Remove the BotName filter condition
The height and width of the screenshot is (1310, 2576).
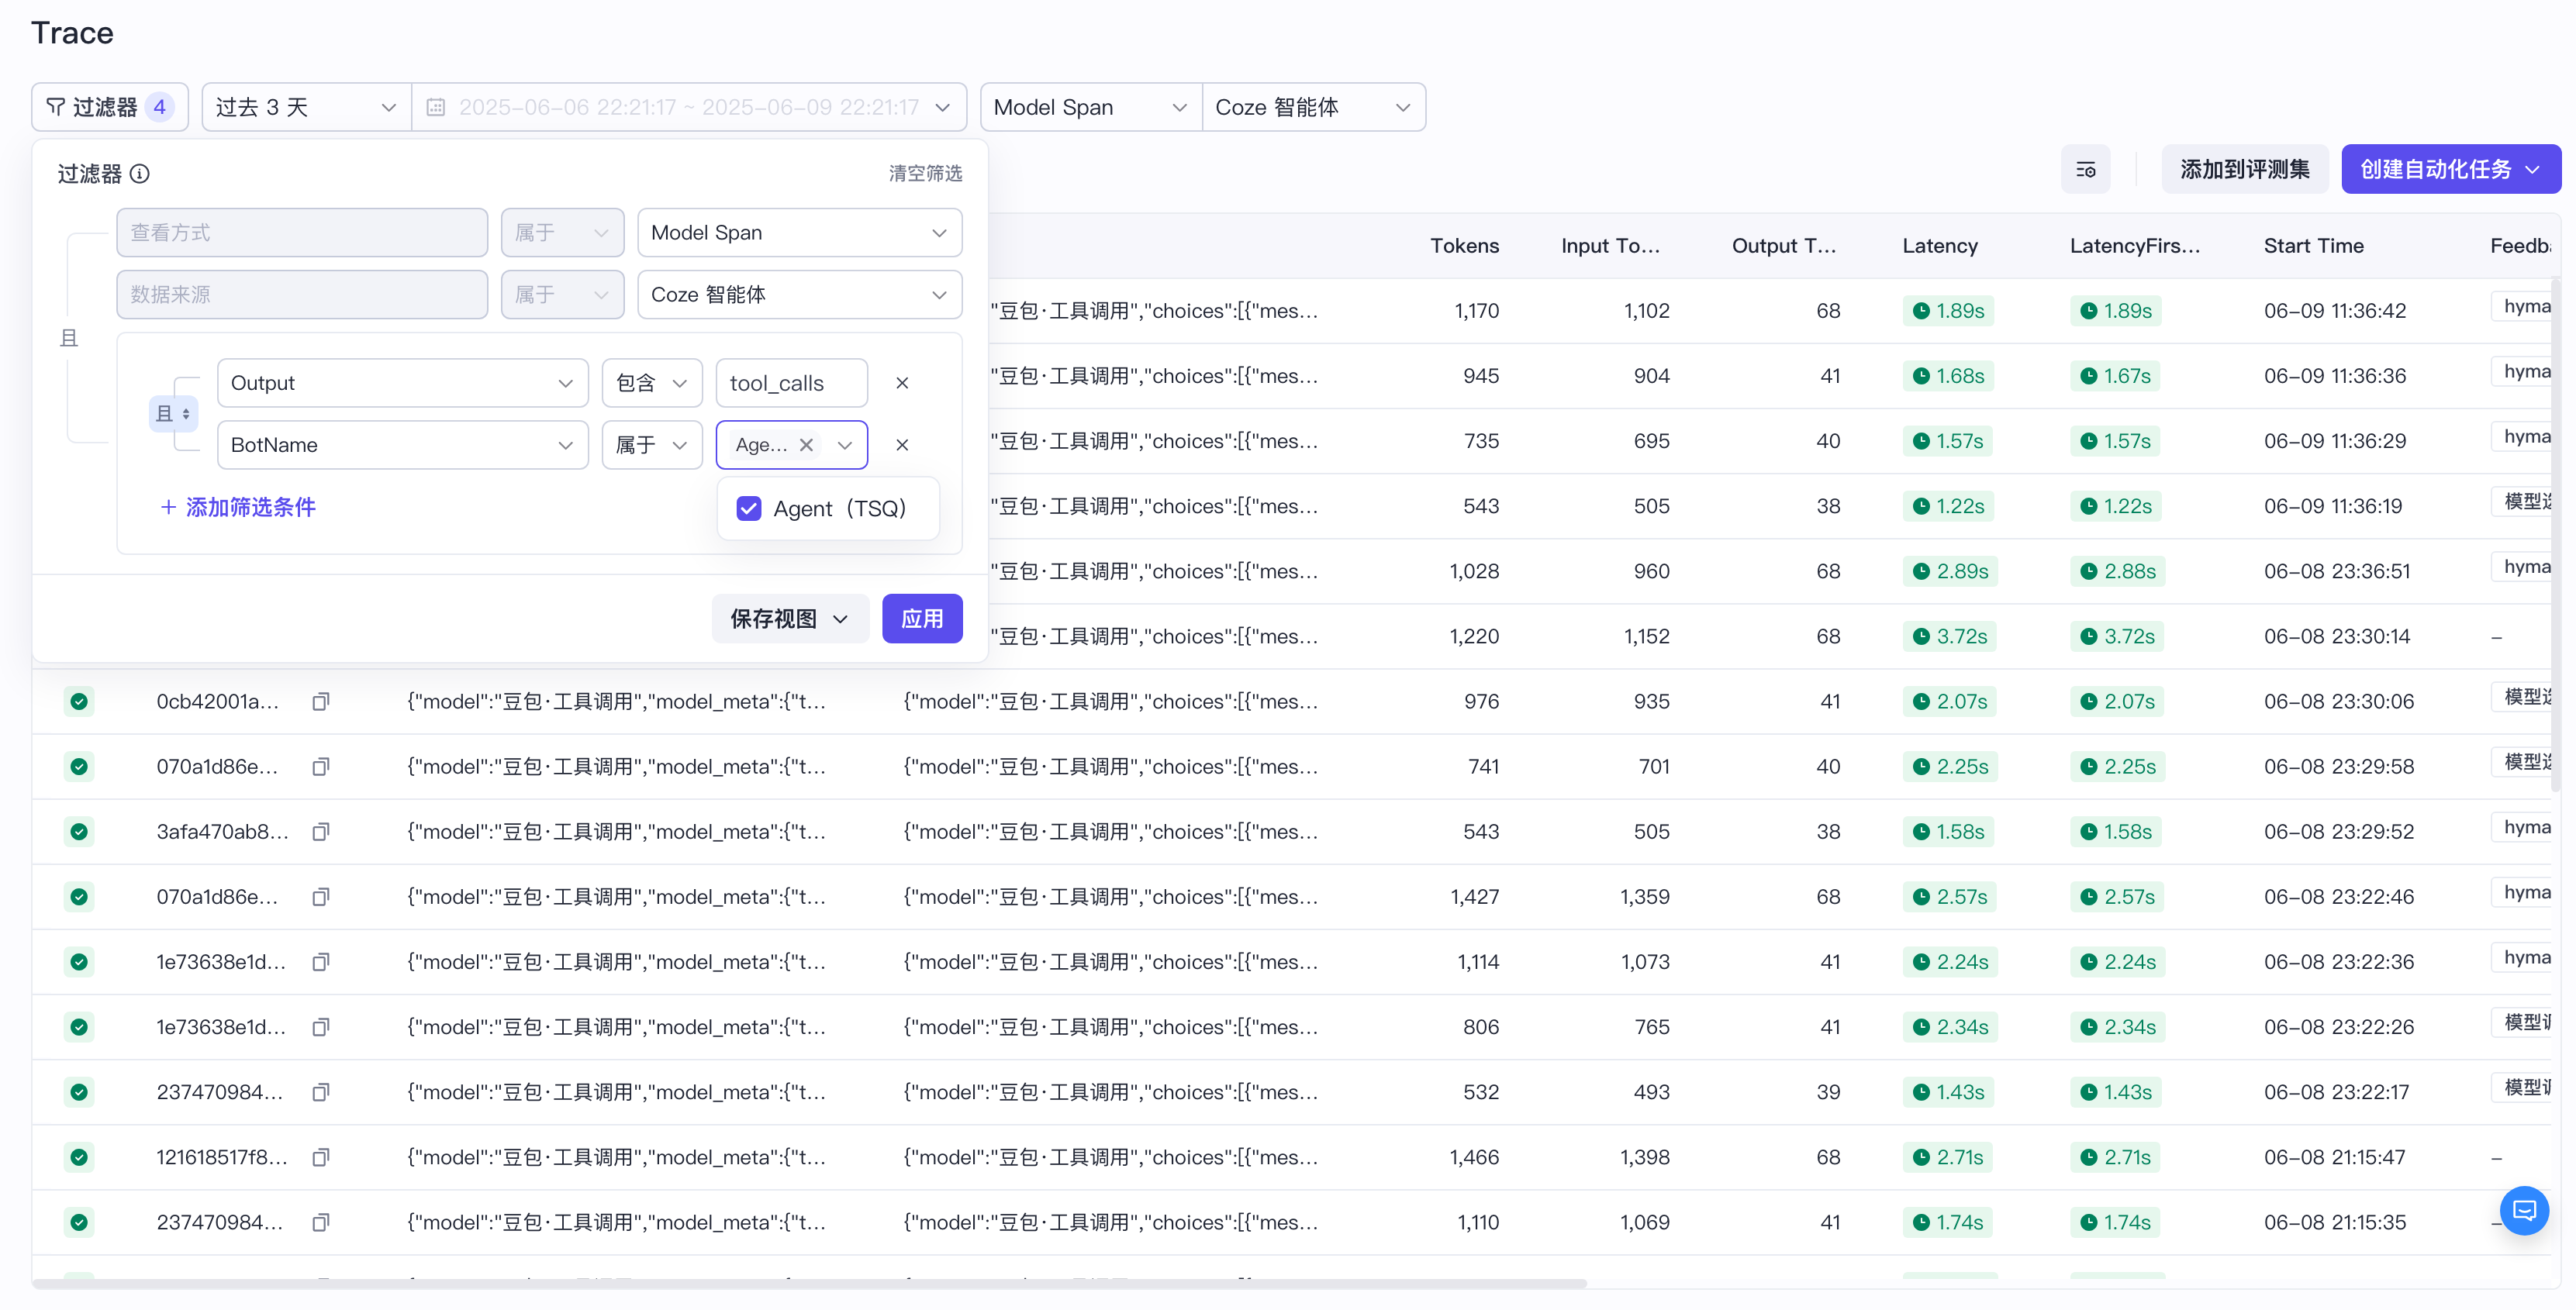tap(902, 445)
